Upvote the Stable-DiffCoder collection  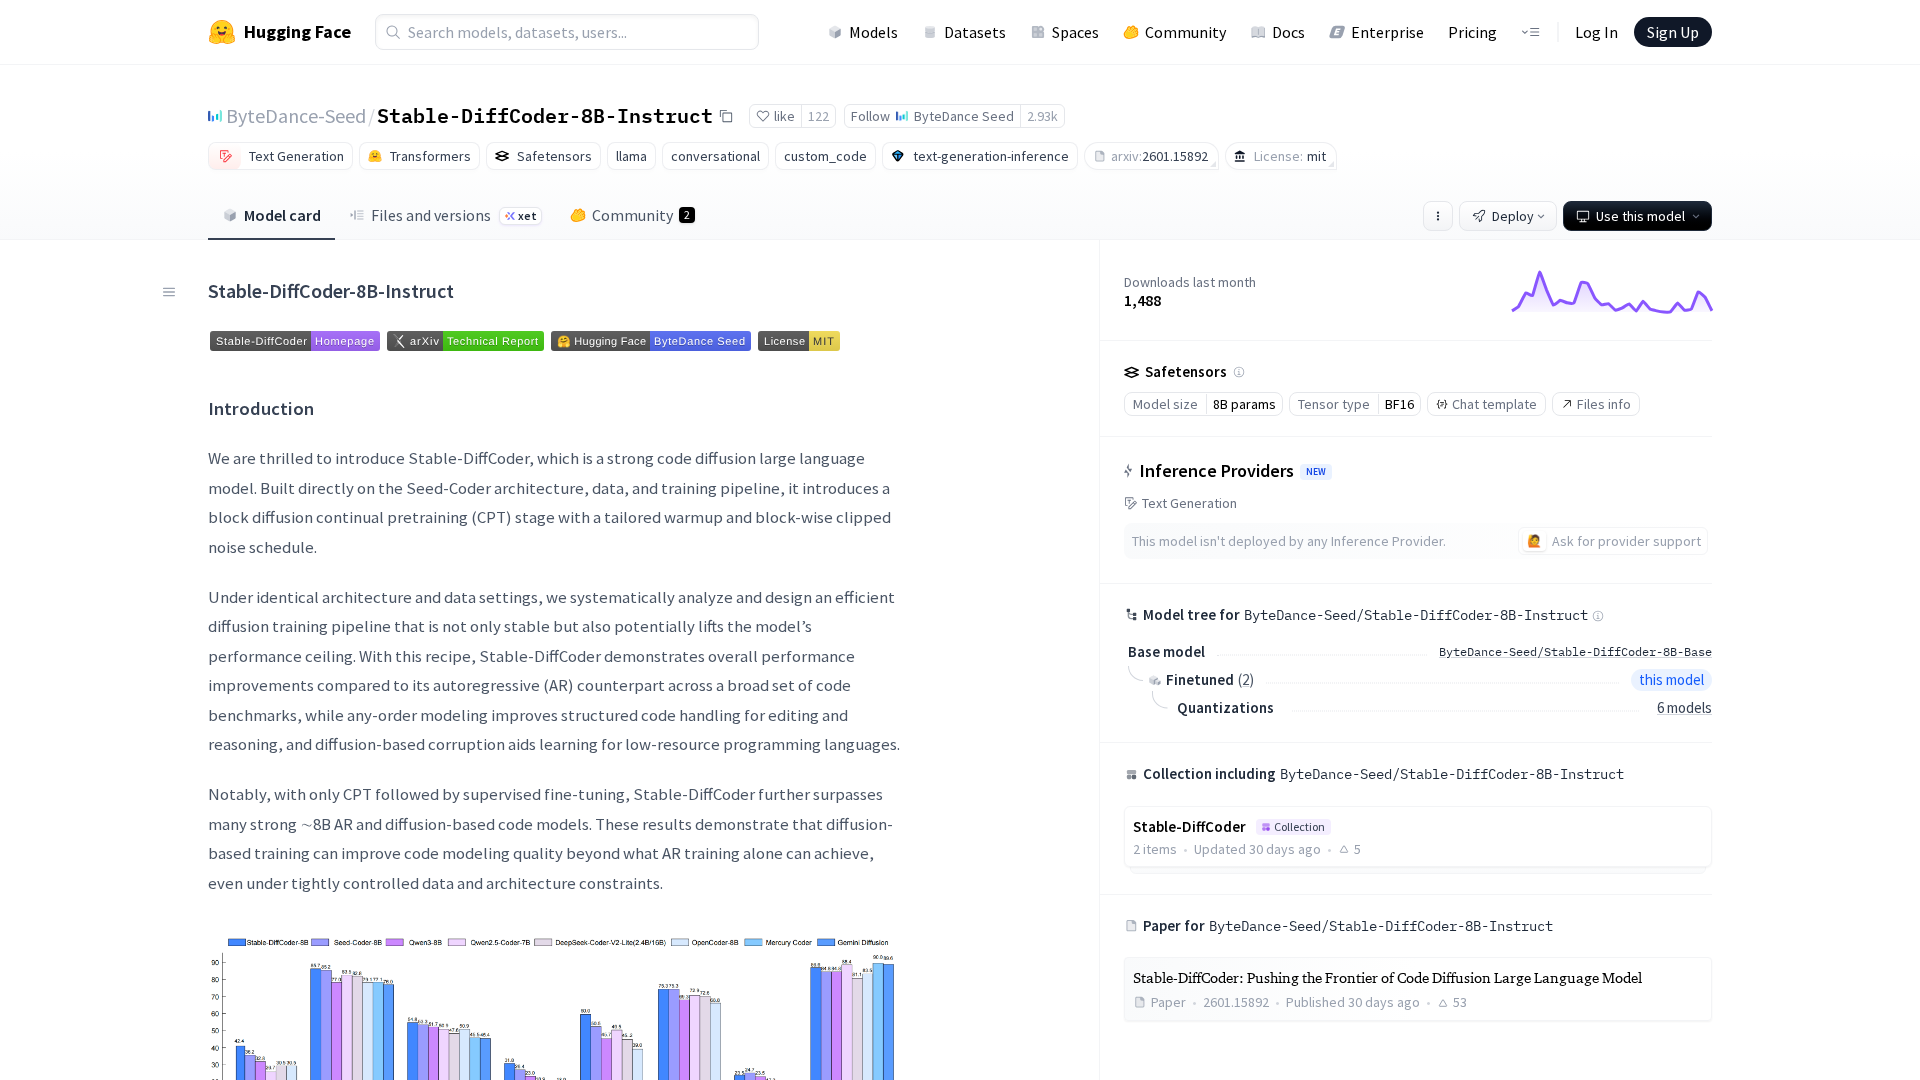click(x=1350, y=849)
